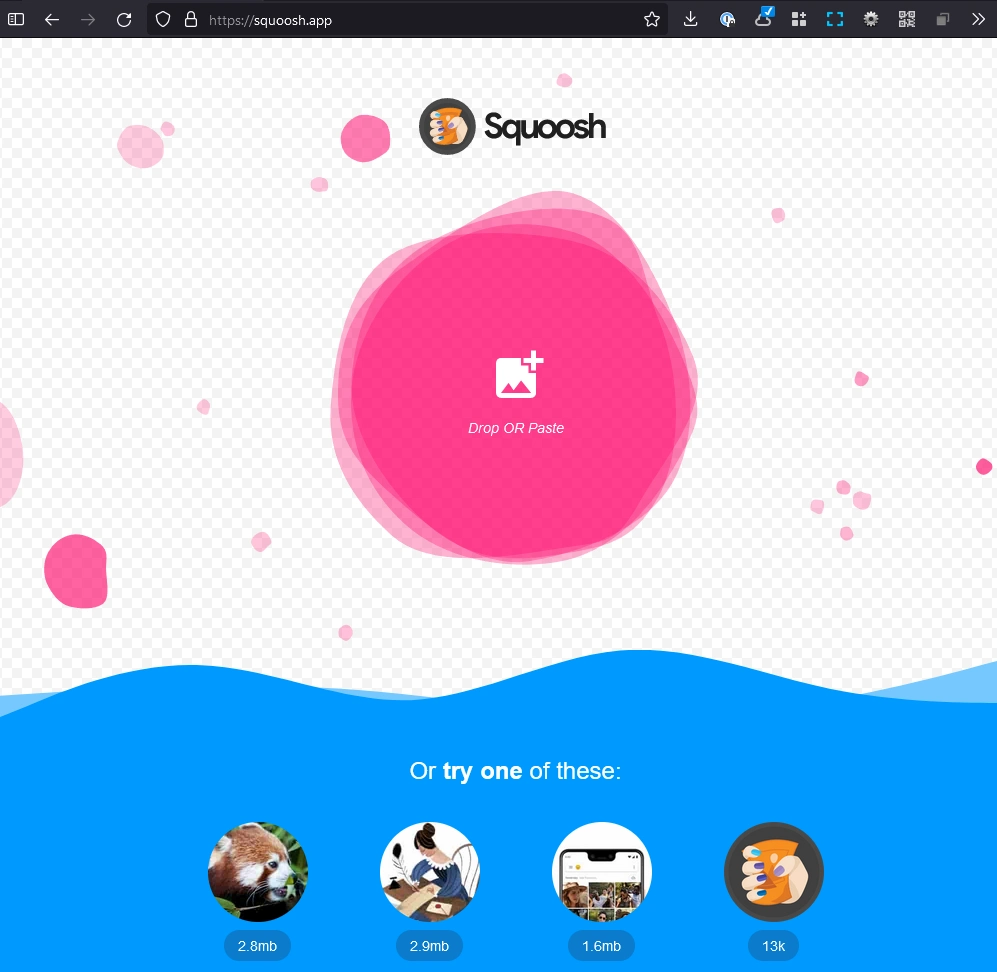Expand more toolbar tools with the chevrons
The height and width of the screenshot is (972, 997).
click(978, 20)
